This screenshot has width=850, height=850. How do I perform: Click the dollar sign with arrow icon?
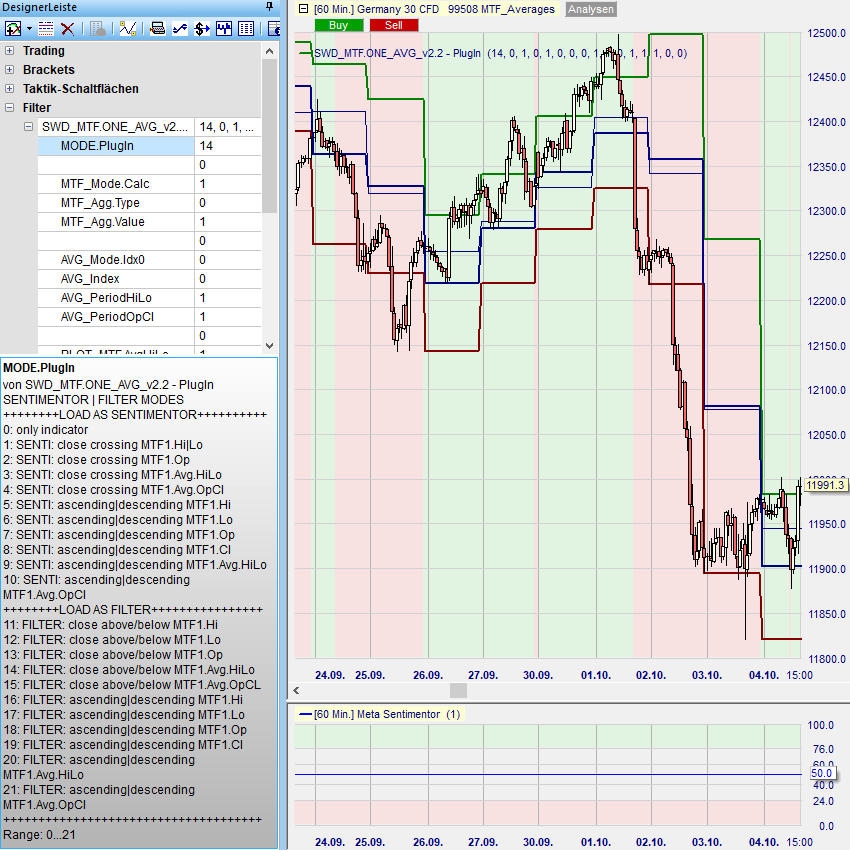pyautogui.click(x=202, y=28)
